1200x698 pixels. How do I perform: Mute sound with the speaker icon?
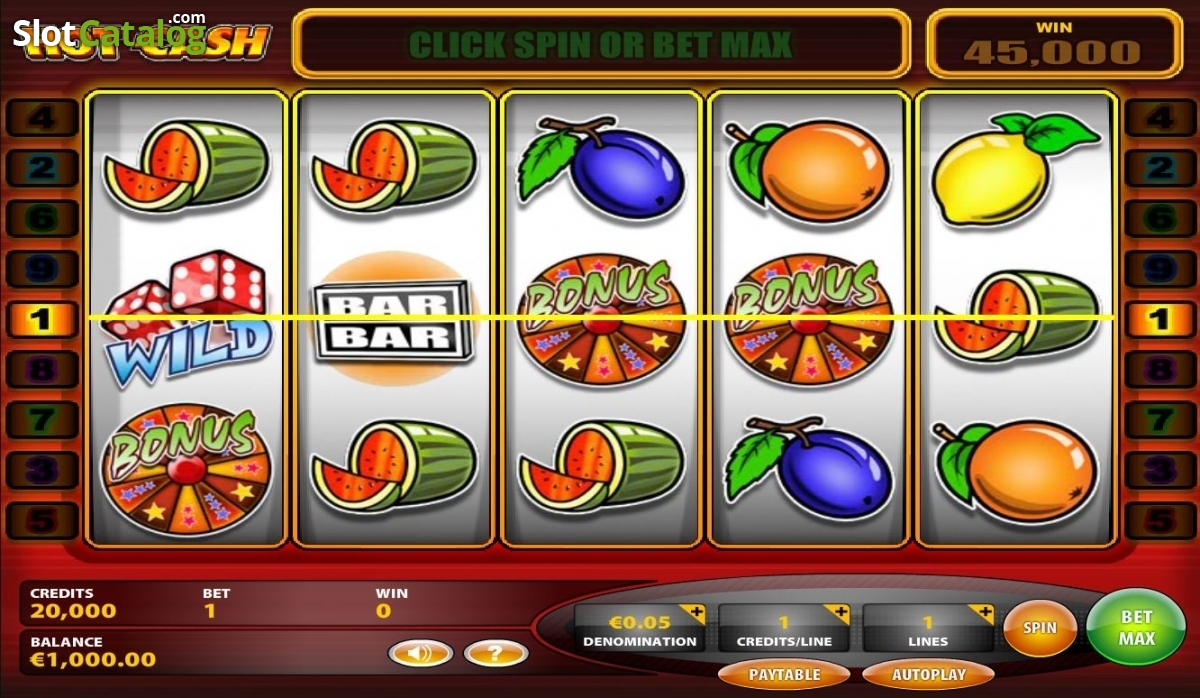420,654
